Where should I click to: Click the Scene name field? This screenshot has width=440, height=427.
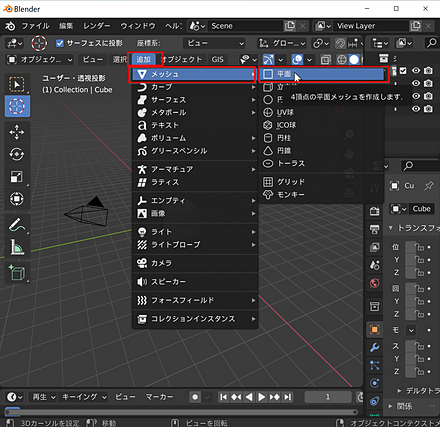tap(245, 26)
